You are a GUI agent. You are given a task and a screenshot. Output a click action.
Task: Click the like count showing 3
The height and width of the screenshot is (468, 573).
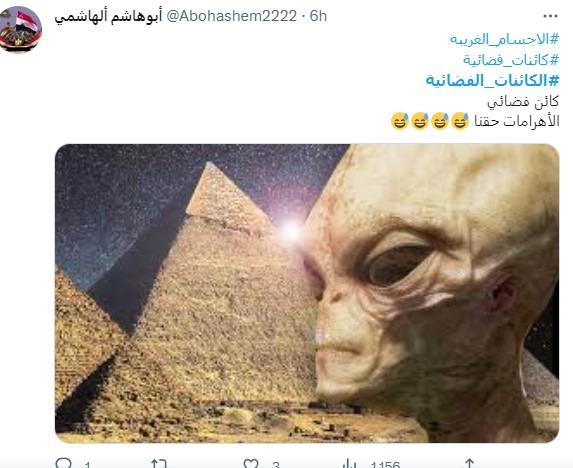click(x=276, y=465)
